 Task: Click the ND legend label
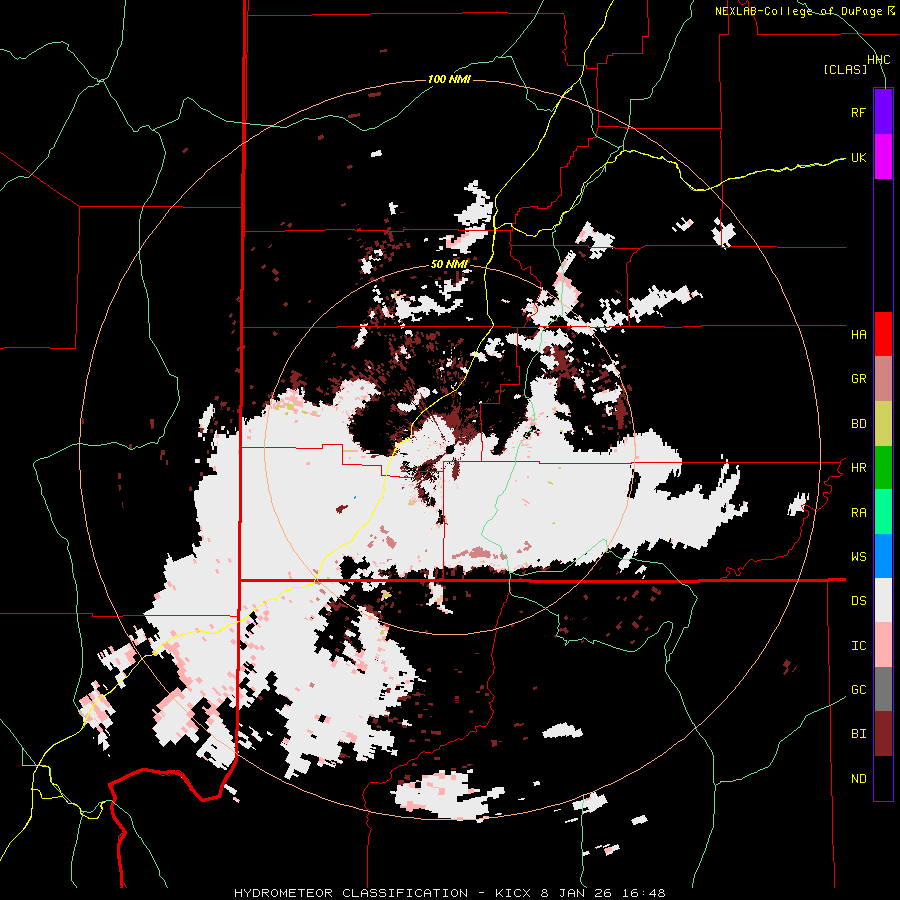(x=858, y=778)
